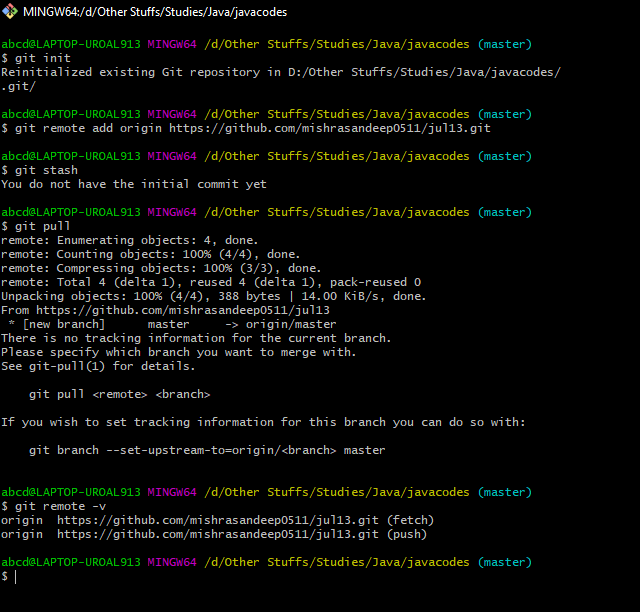The height and width of the screenshot is (612, 640).
Task: Click the 'git pull <remote> <branch>' hint
Action: coord(120,394)
